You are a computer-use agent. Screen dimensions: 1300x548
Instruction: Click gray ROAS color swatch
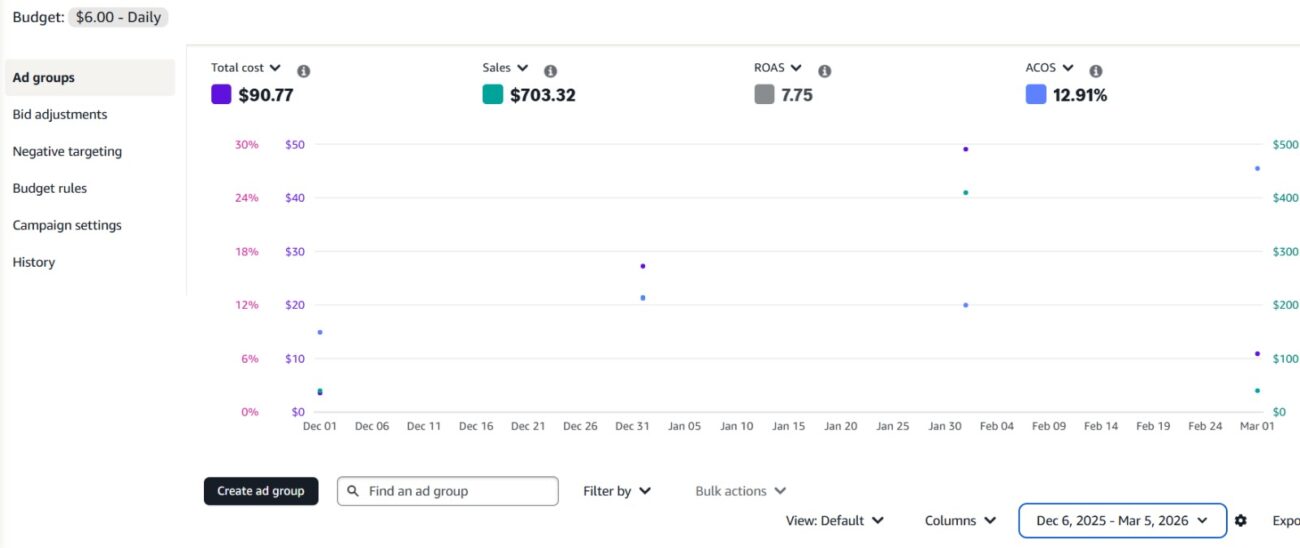point(764,95)
